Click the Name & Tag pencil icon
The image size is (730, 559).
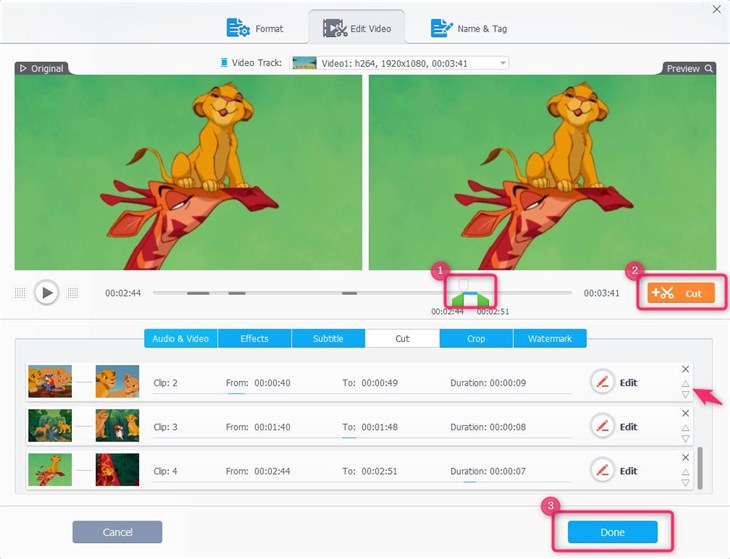441,28
